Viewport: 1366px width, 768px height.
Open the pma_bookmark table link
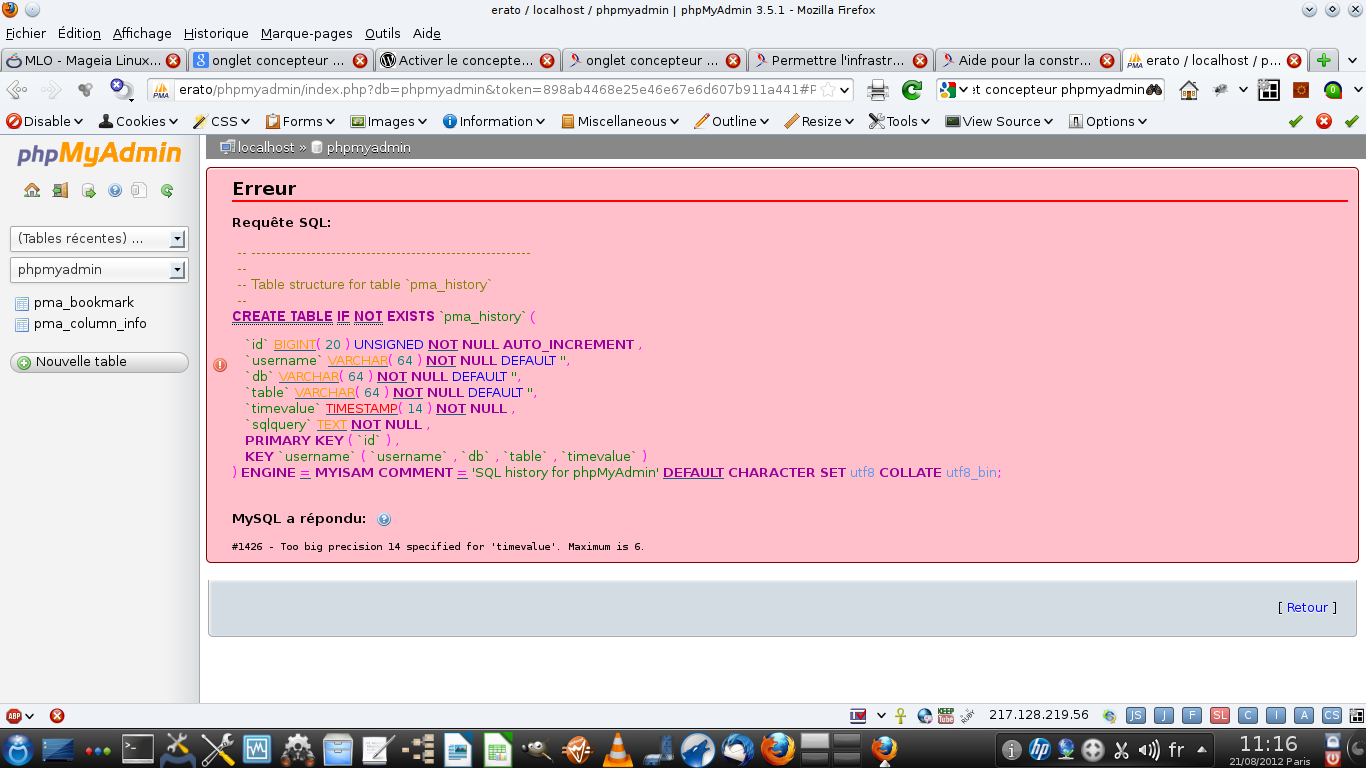84,302
